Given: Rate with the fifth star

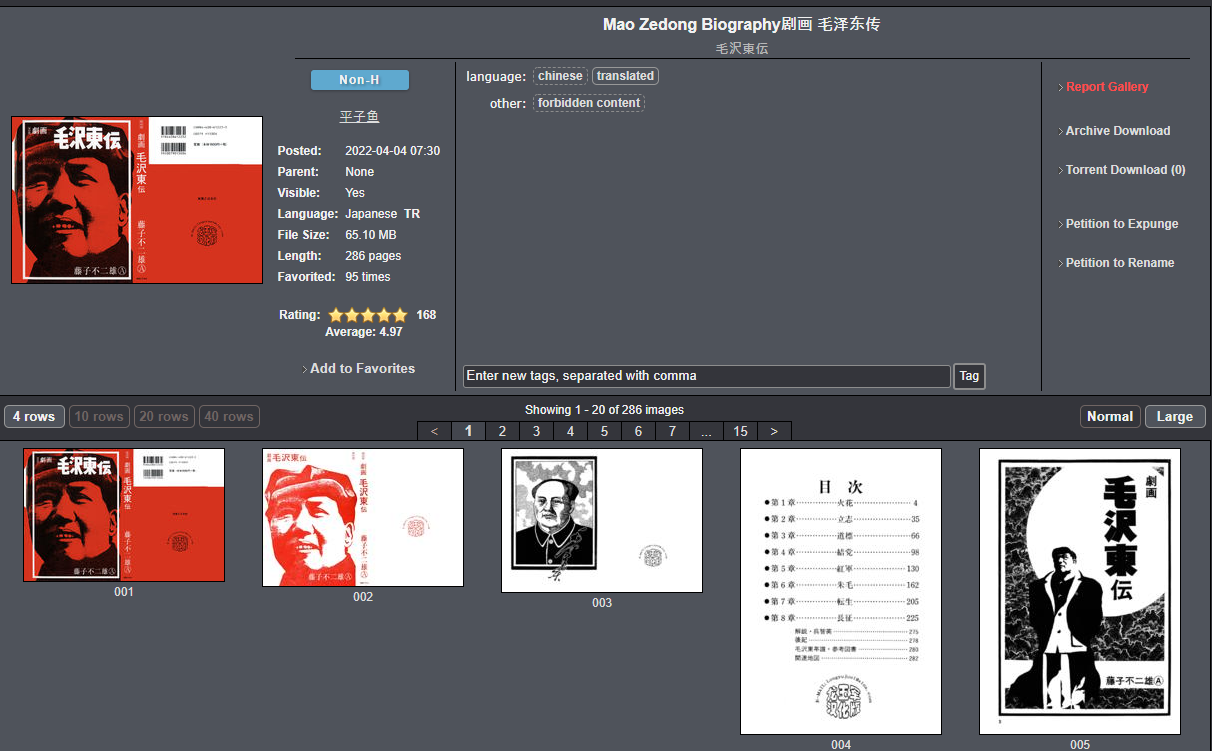Looking at the screenshot, I should [x=401, y=315].
